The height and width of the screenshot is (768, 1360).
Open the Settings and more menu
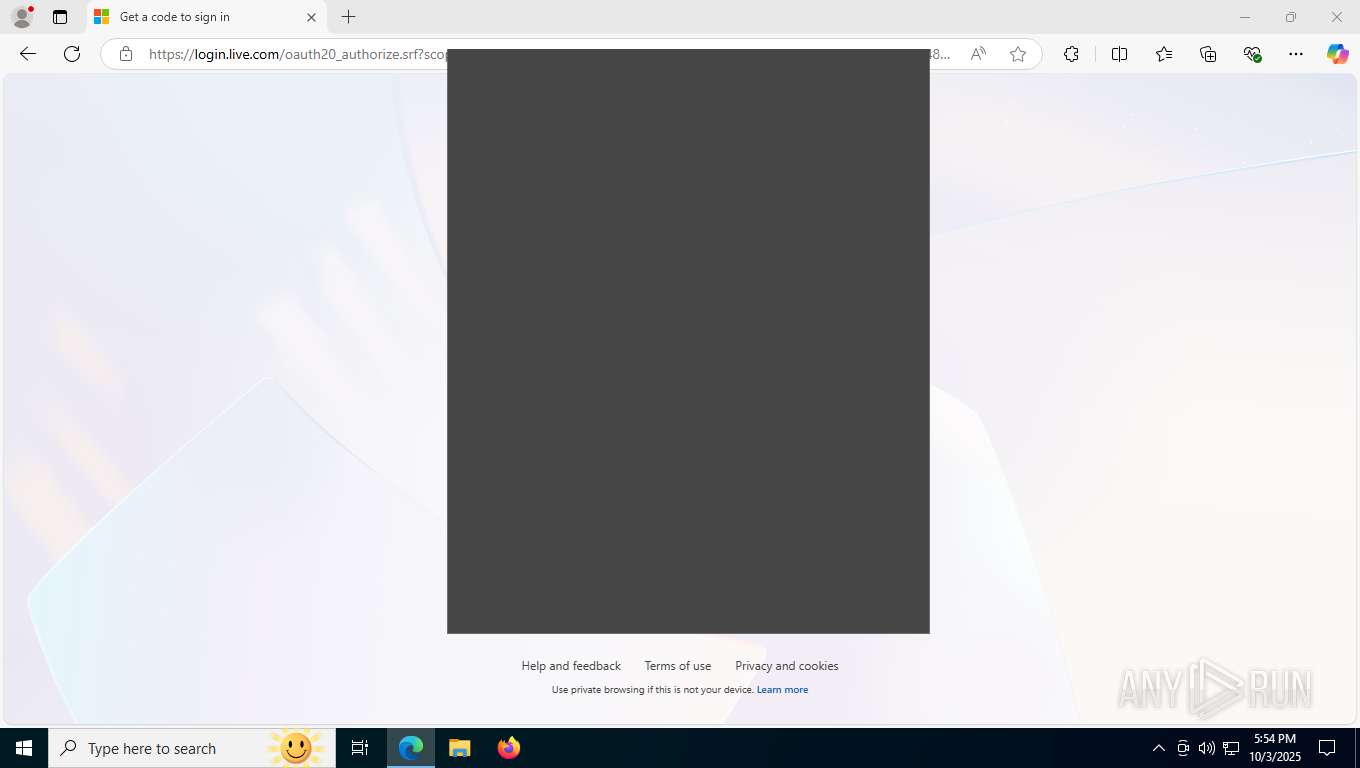point(1296,54)
